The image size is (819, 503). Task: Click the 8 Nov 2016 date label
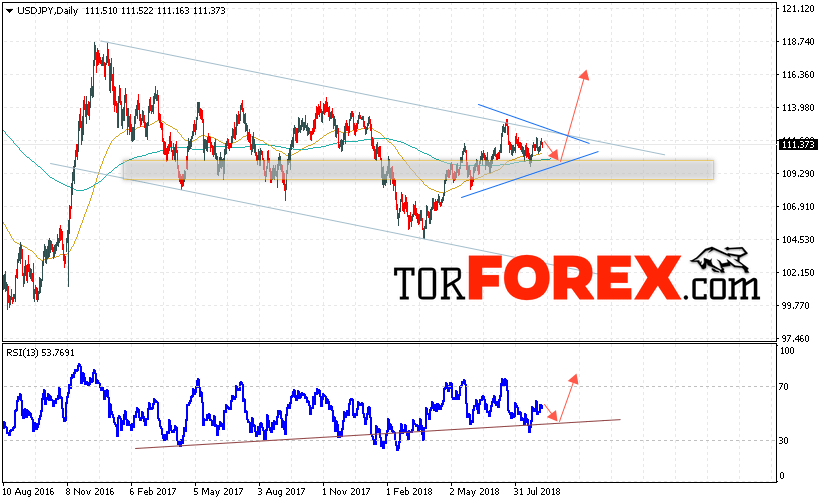click(x=90, y=492)
